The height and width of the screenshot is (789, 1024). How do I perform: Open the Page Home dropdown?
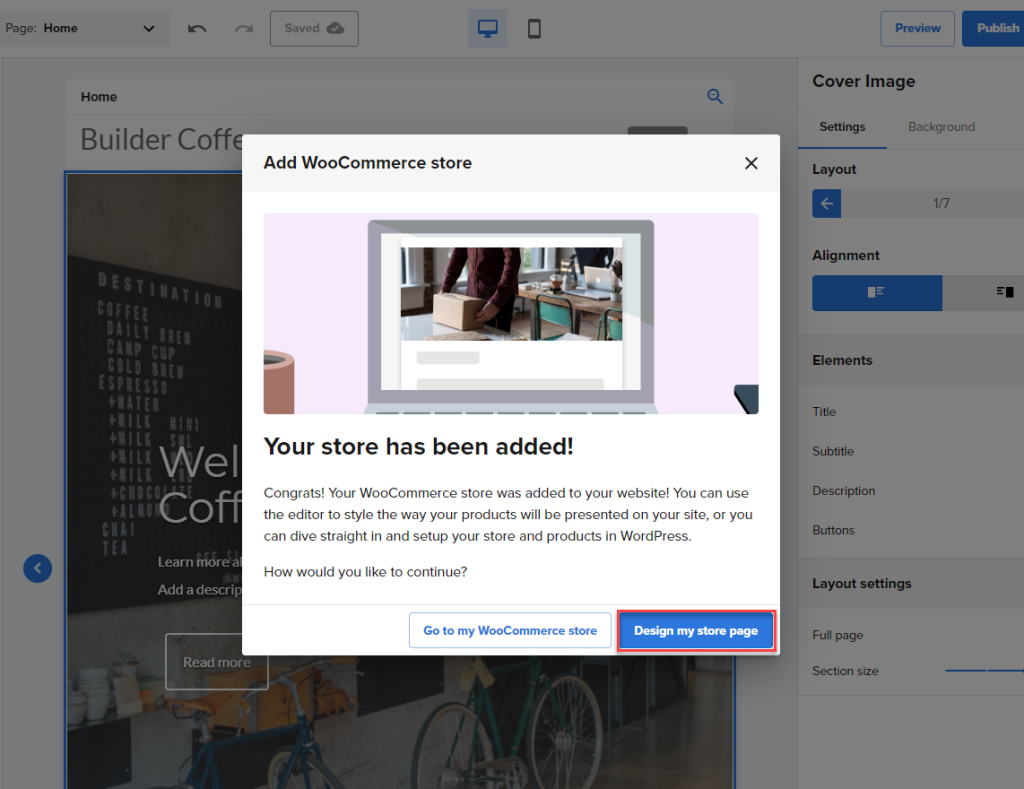[x=85, y=28]
